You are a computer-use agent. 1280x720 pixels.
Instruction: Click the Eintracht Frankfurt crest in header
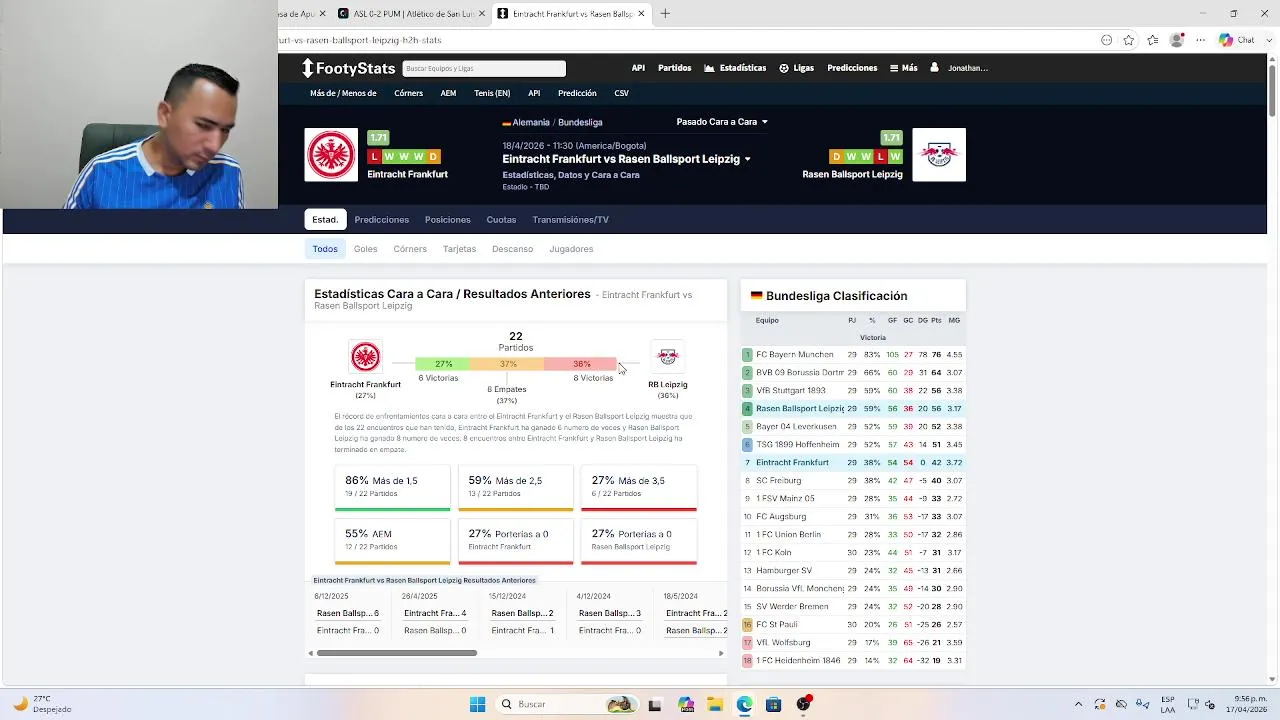[331, 155]
